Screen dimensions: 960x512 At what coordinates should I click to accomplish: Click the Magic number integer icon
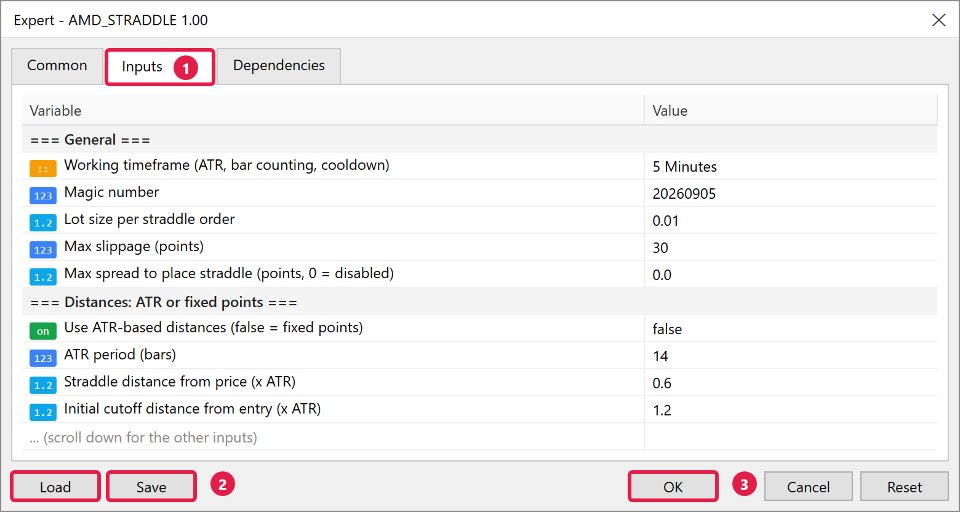tap(43, 195)
